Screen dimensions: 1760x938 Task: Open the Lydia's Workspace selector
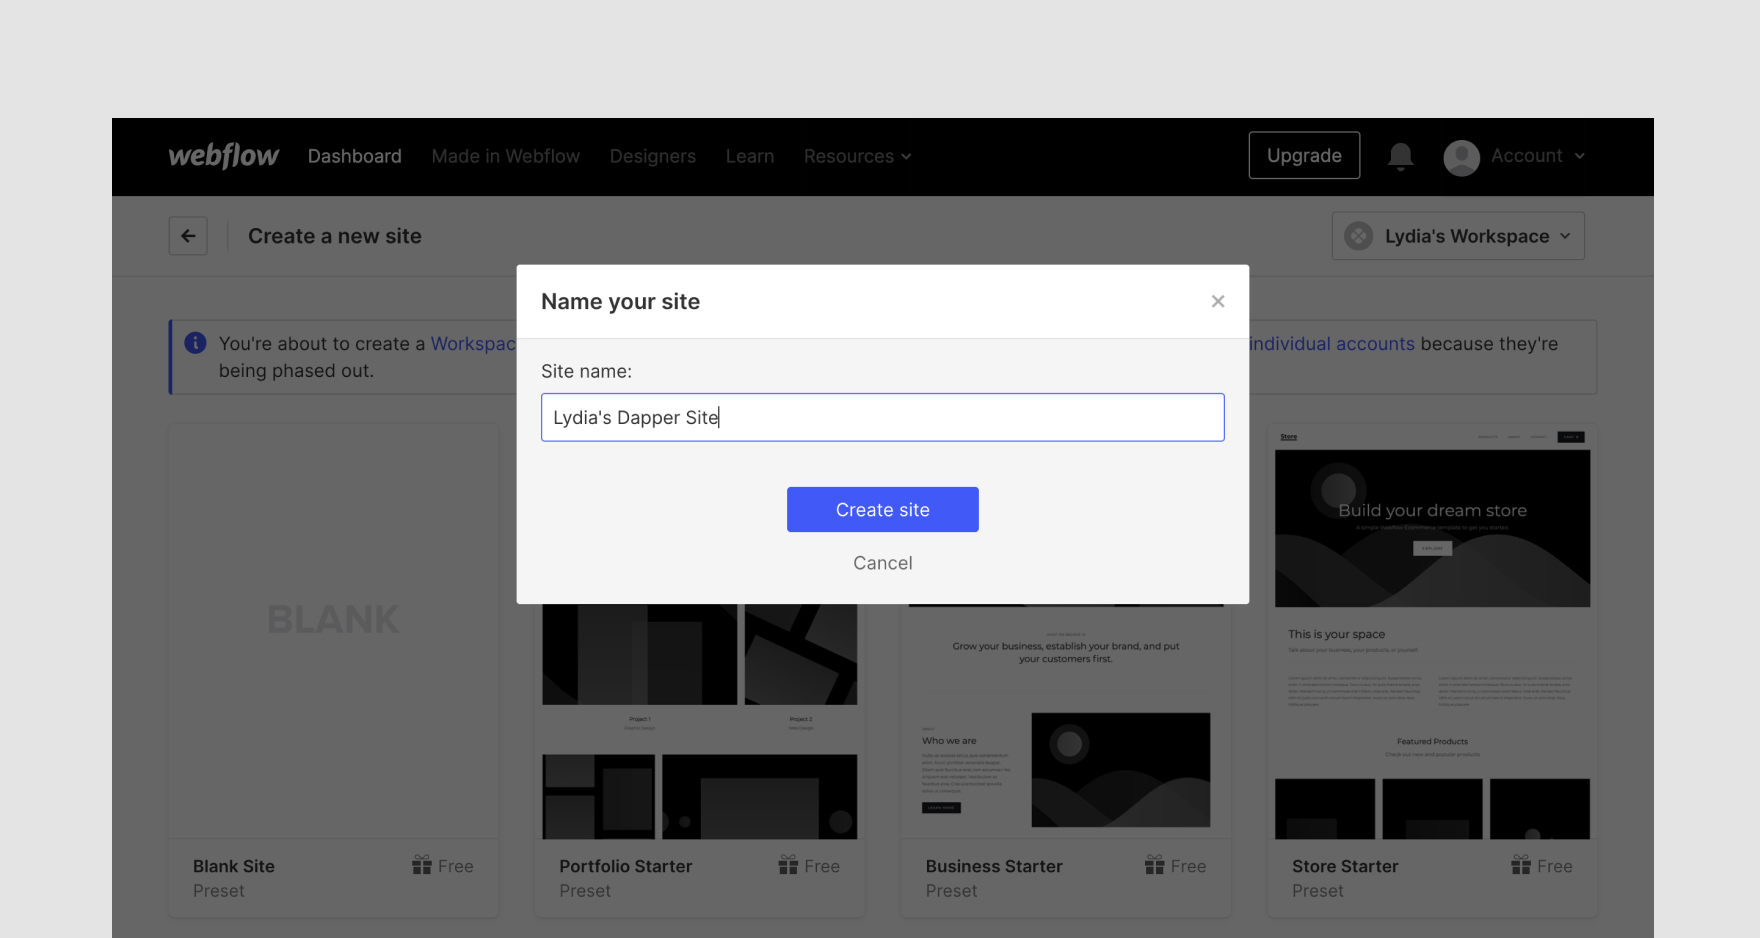pyautogui.click(x=1458, y=235)
